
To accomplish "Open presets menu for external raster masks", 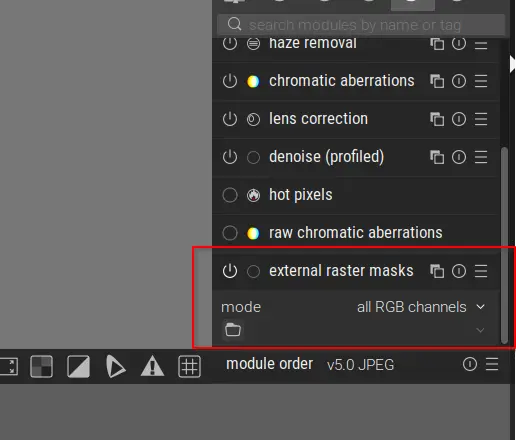I will click(x=481, y=271).
